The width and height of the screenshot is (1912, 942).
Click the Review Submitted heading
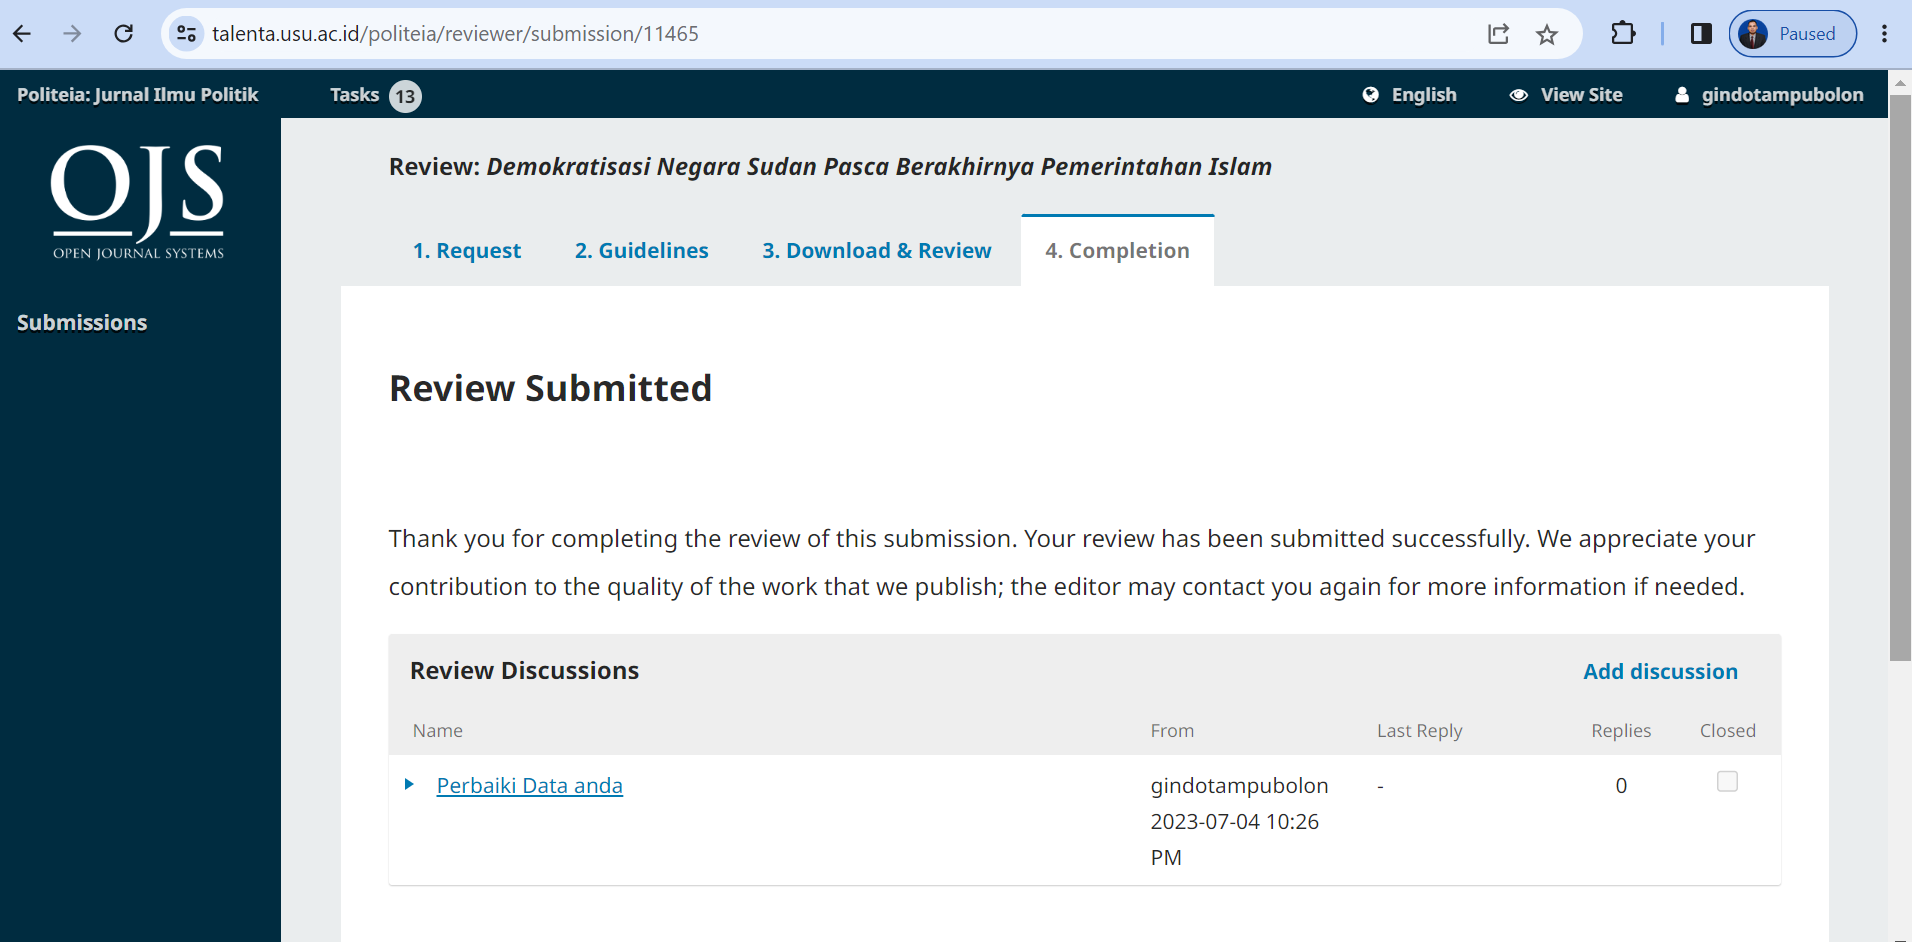pyautogui.click(x=550, y=388)
